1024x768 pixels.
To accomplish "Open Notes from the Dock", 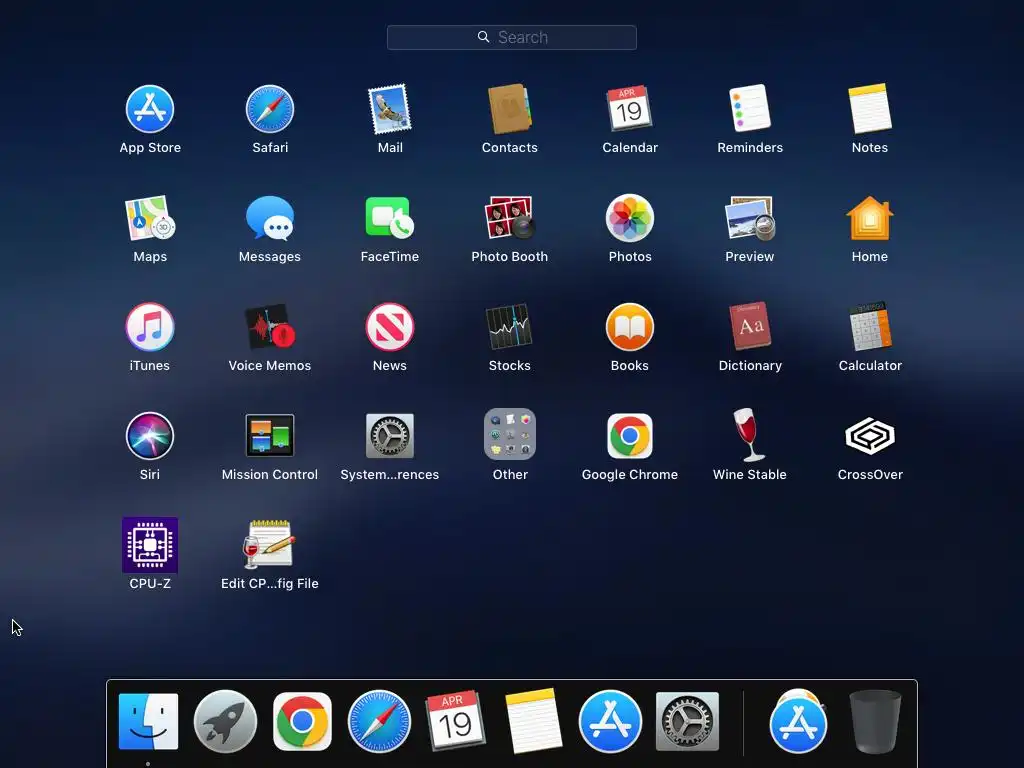I will point(533,722).
